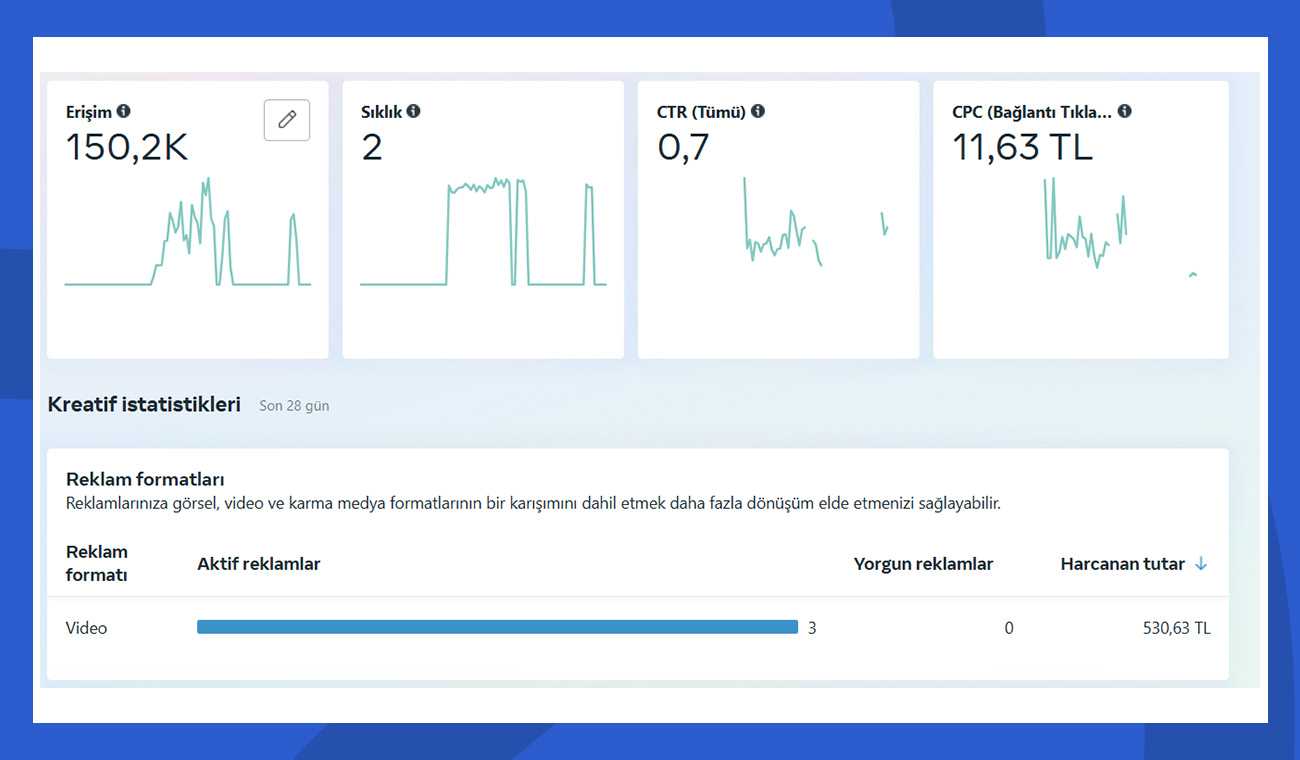The height and width of the screenshot is (760, 1300).
Task: Open the info tooltip beside Sıklık
Action: pos(413,112)
